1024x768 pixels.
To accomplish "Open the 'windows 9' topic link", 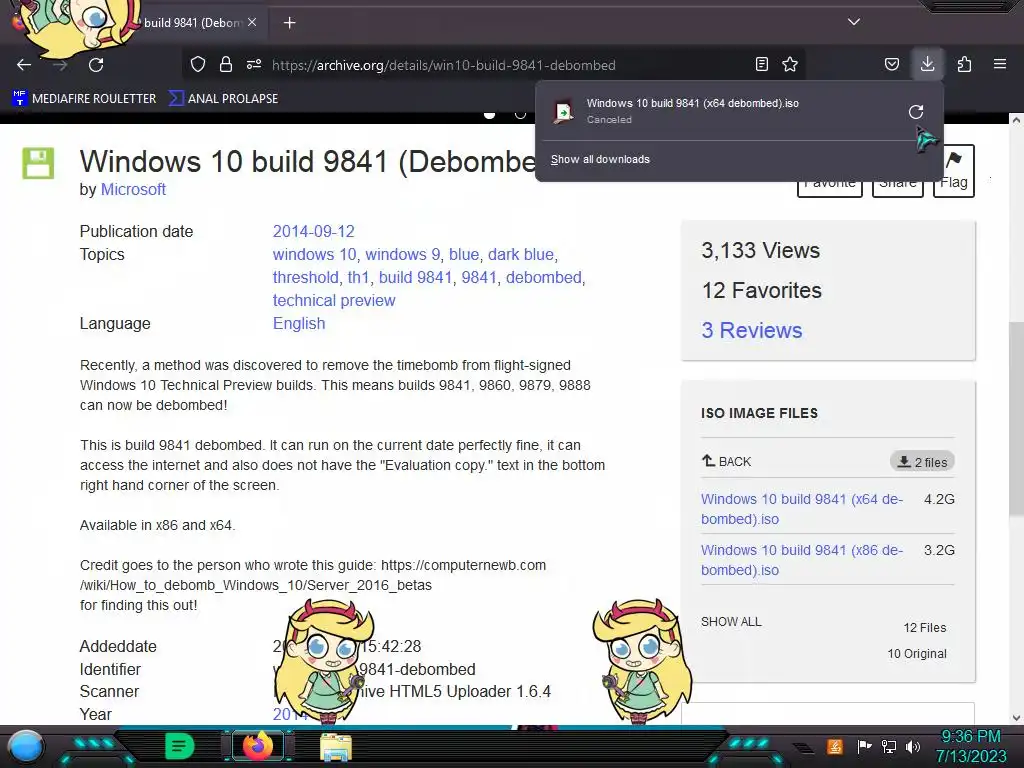I will click(402, 254).
